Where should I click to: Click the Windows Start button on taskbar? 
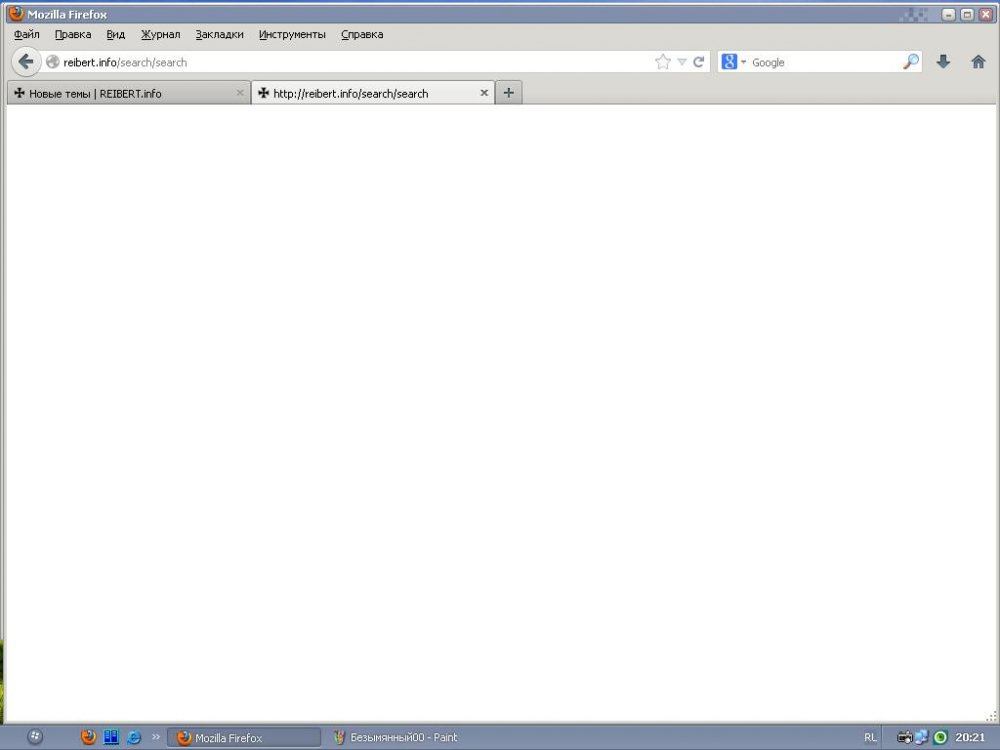(x=36, y=737)
